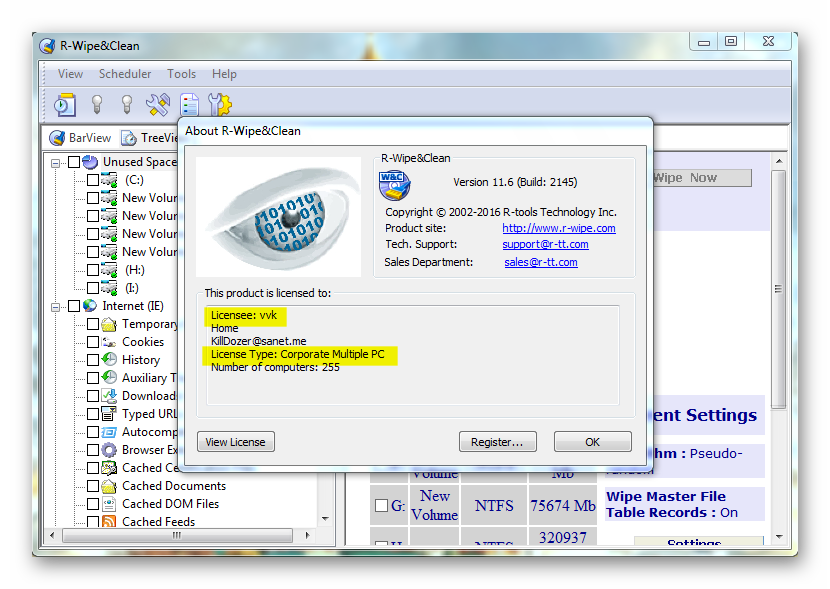Screen dimensions: 830x589
Task: Switch to the BarView tab
Action: point(80,138)
